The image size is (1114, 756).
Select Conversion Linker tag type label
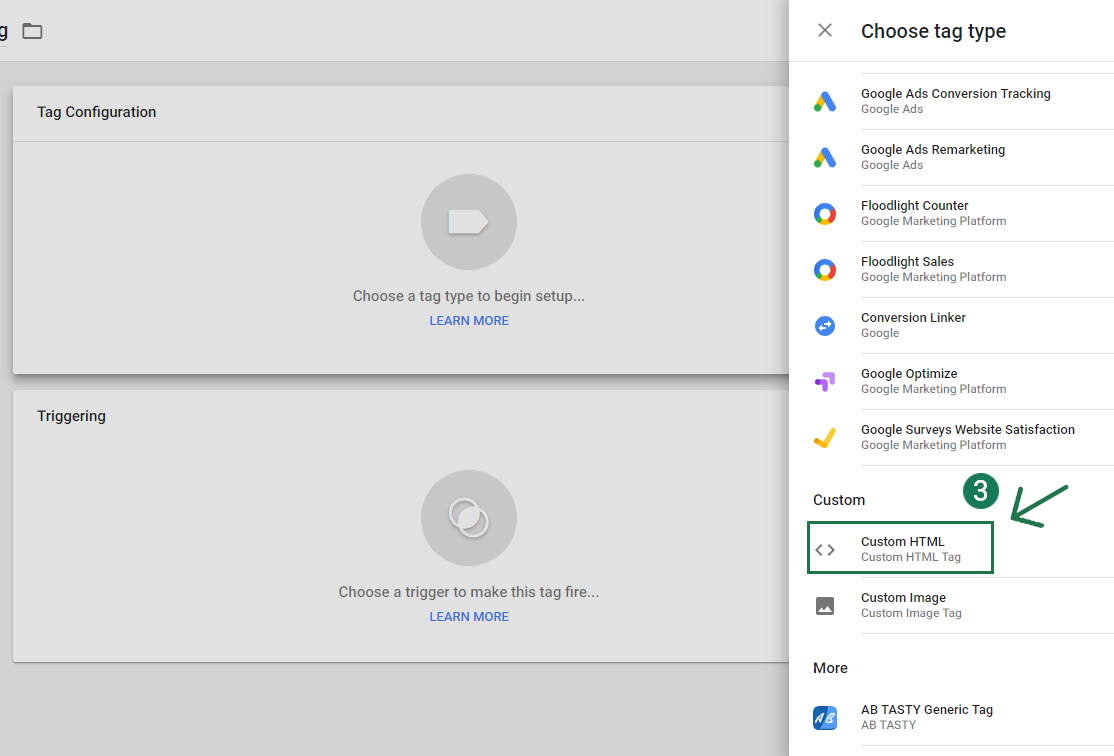click(x=913, y=318)
